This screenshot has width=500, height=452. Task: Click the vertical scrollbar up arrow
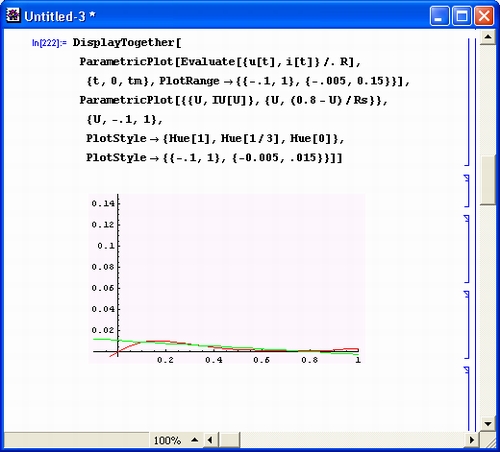point(488,37)
